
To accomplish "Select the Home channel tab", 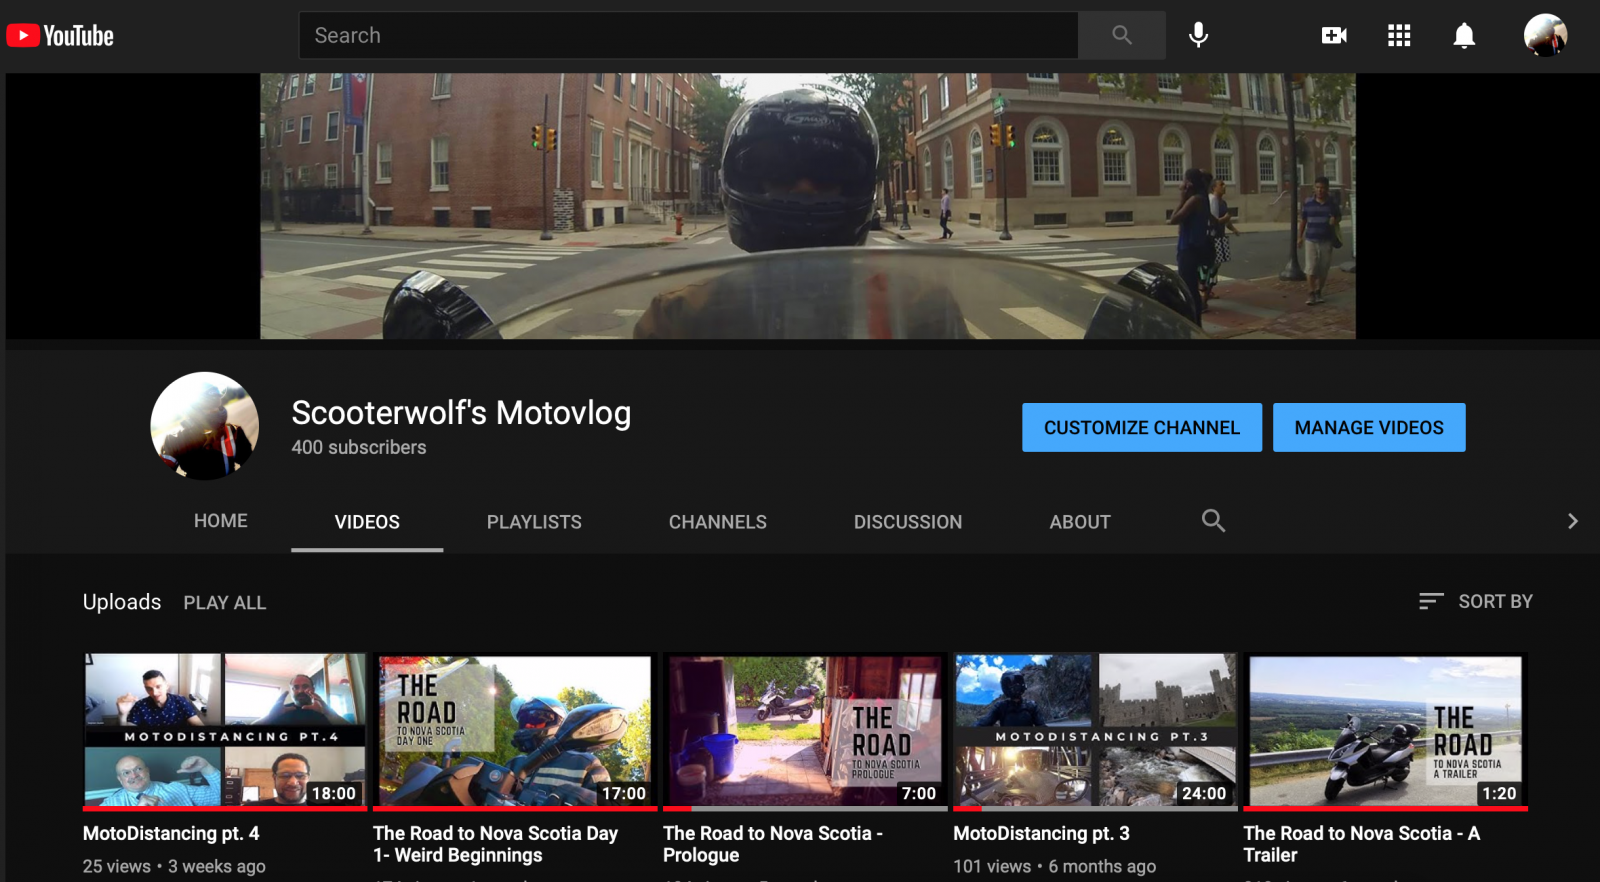I will point(220,521).
